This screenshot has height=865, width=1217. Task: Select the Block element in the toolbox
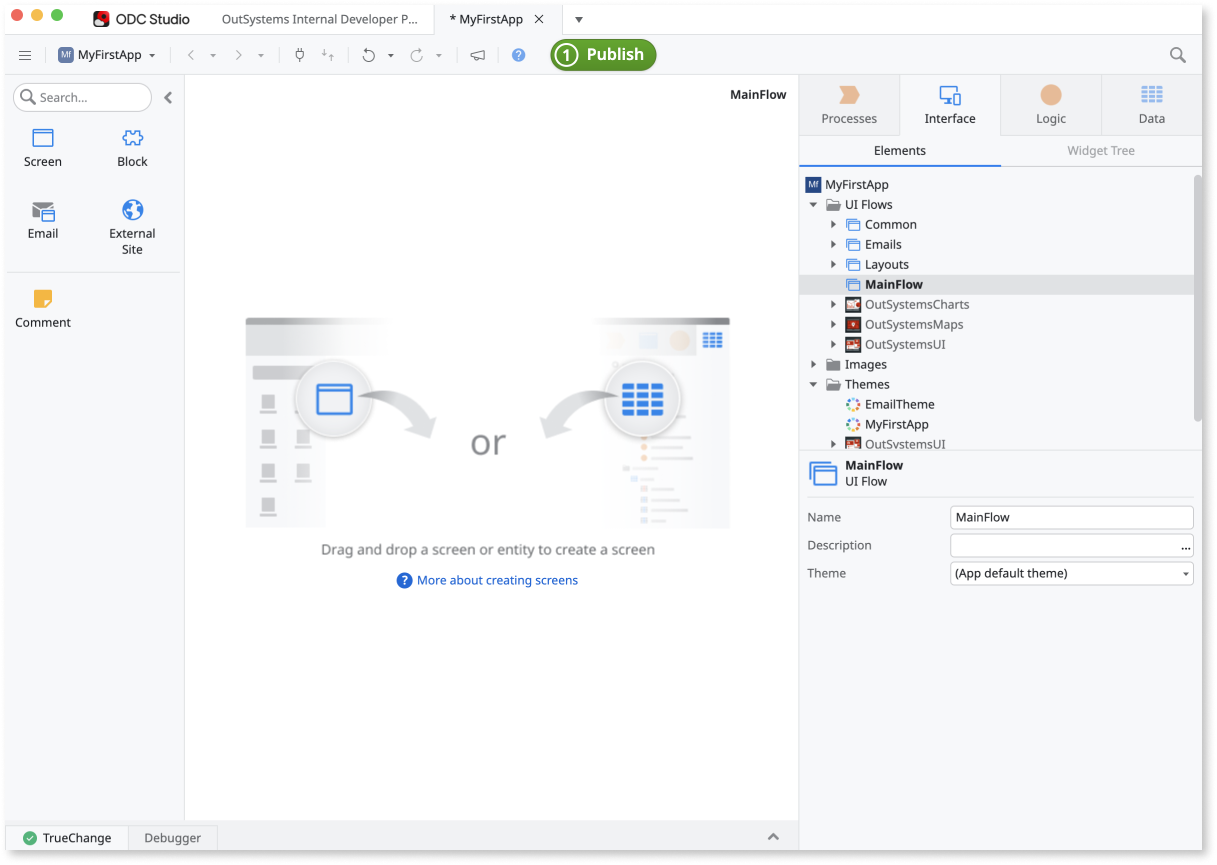point(131,148)
